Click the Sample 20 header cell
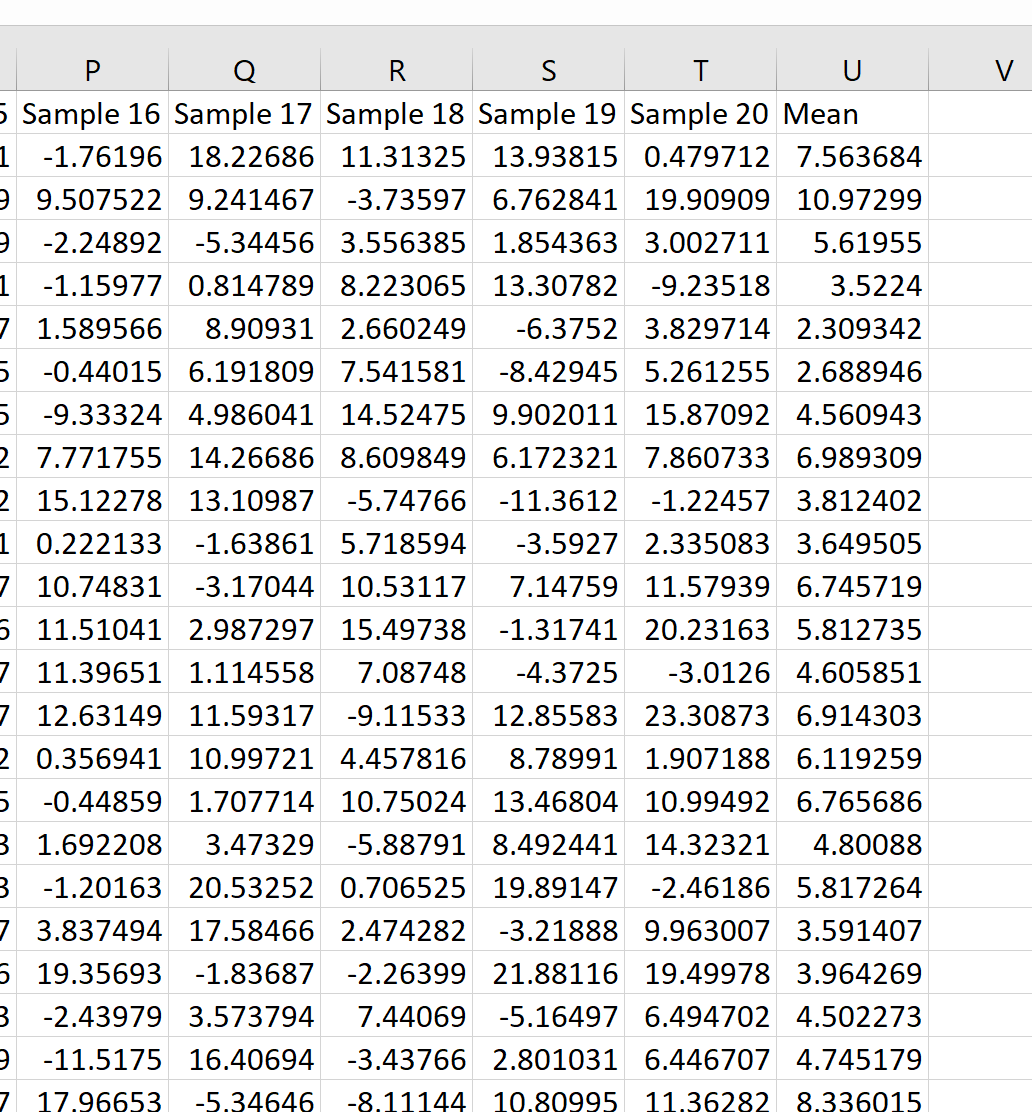The height and width of the screenshot is (1112, 1032). coord(699,114)
